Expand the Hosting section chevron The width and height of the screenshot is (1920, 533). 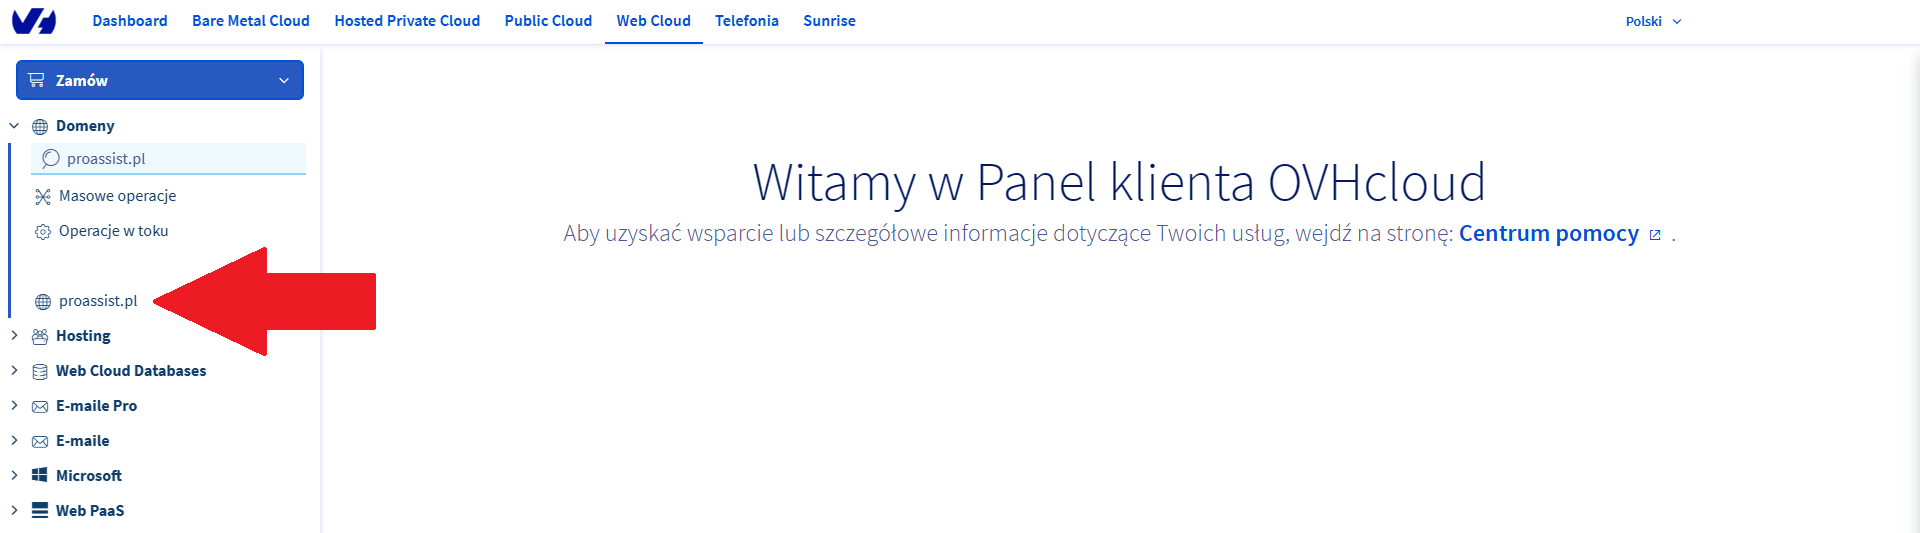(14, 336)
